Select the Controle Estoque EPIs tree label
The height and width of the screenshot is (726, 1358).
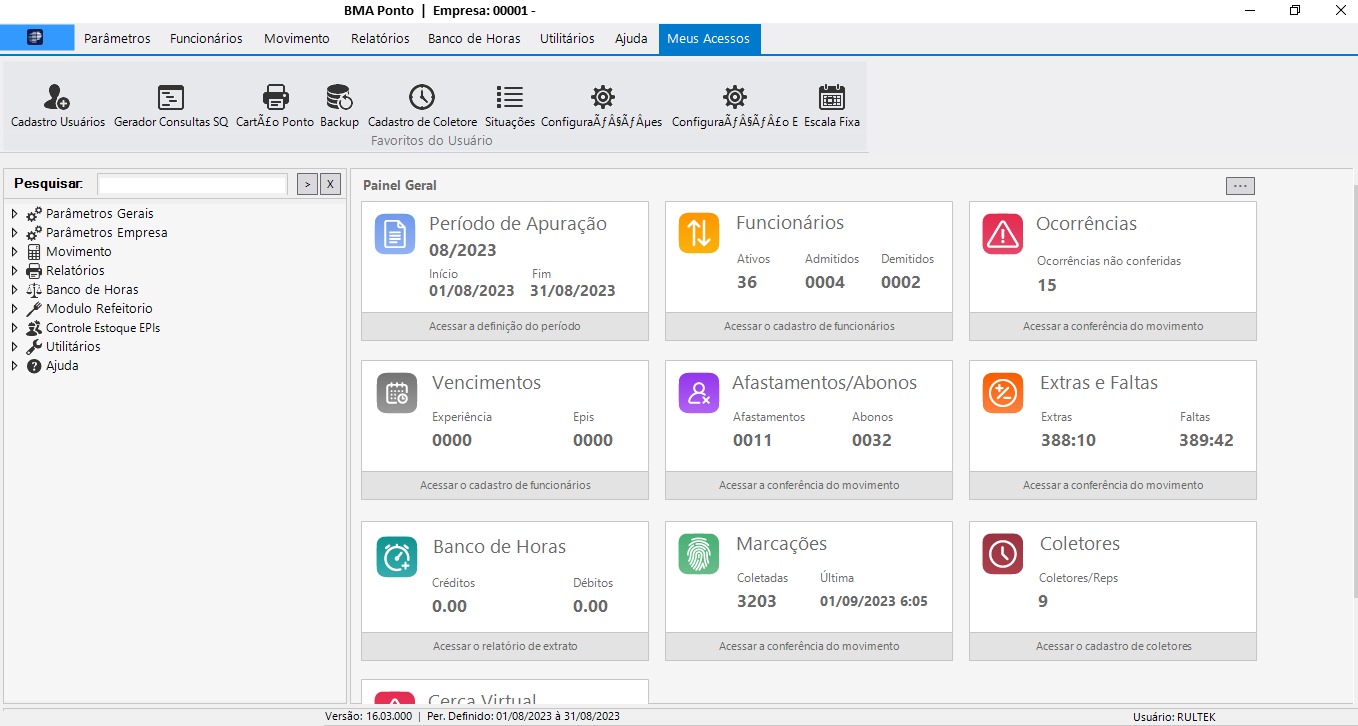coord(103,328)
